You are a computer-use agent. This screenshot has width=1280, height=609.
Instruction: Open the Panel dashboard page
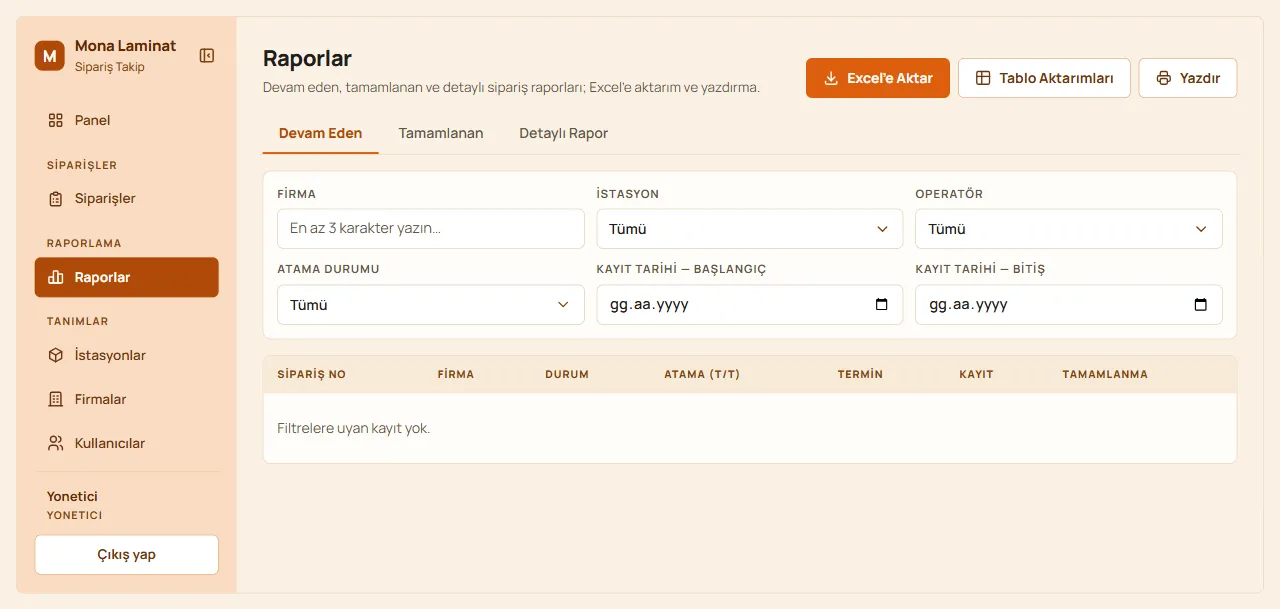pos(127,120)
